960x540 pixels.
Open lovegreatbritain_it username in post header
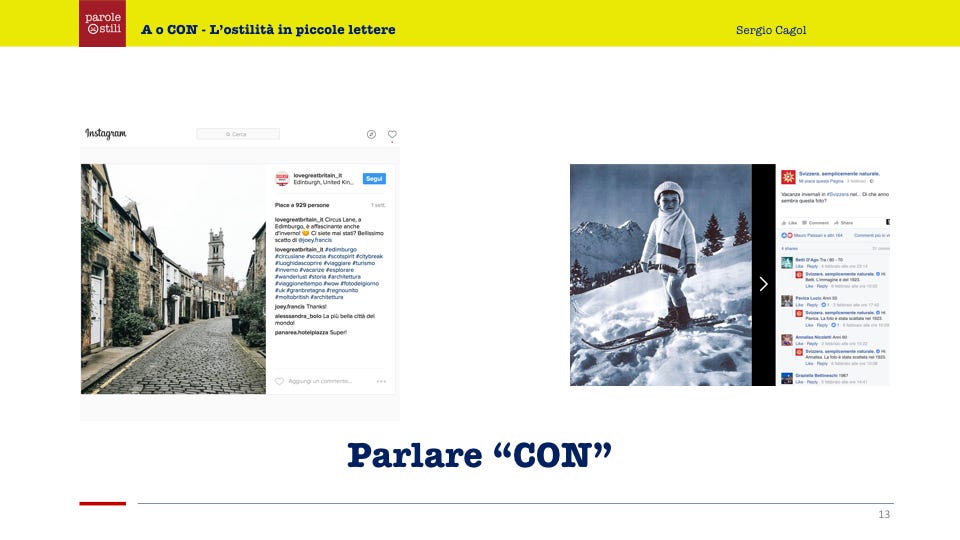(317, 176)
